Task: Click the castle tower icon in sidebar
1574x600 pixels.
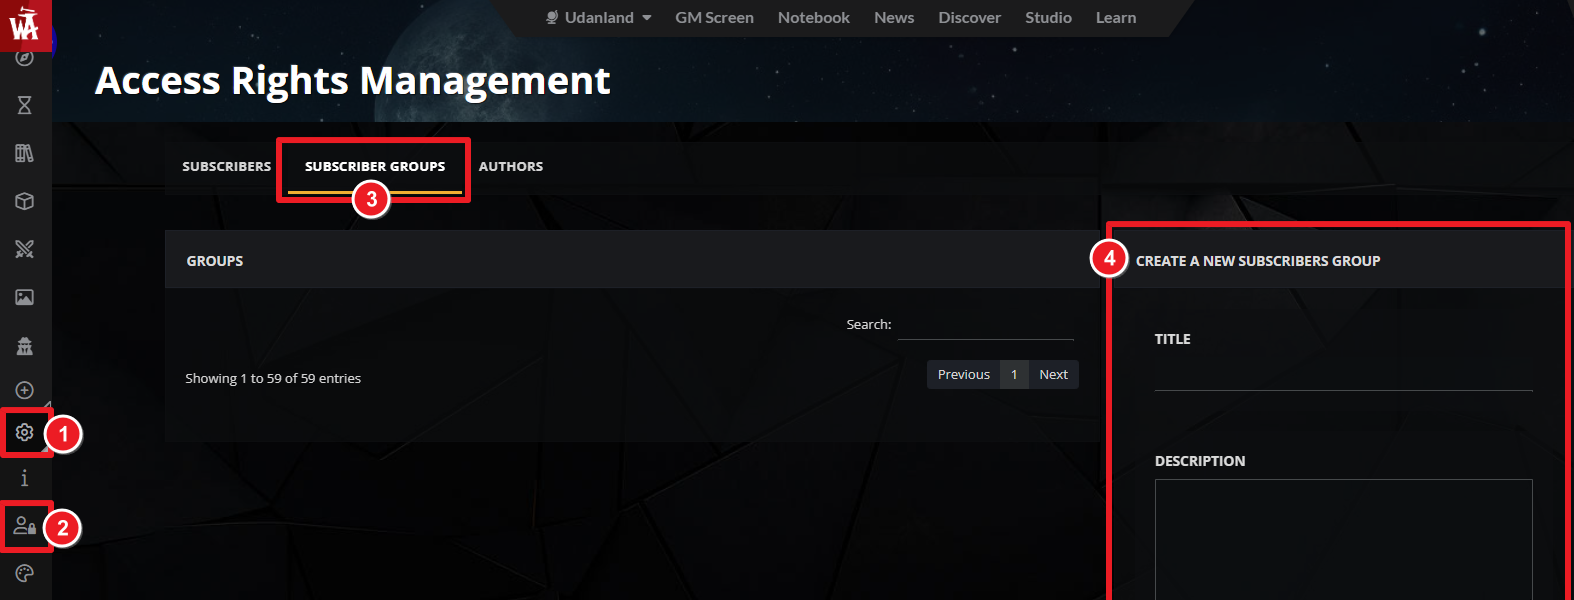Action: click(x=25, y=346)
